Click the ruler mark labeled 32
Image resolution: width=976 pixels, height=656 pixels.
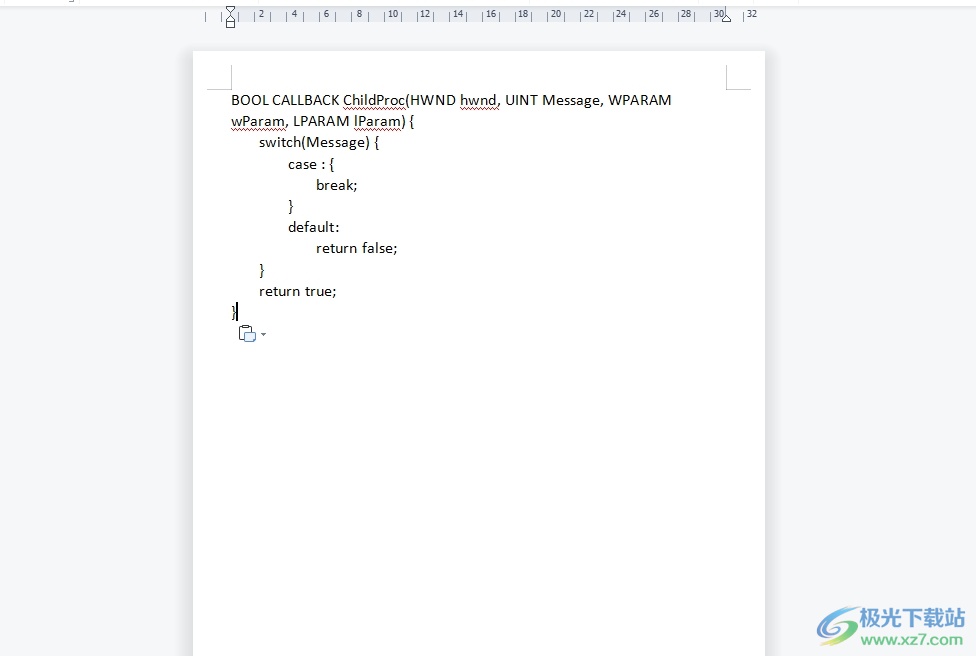752,14
